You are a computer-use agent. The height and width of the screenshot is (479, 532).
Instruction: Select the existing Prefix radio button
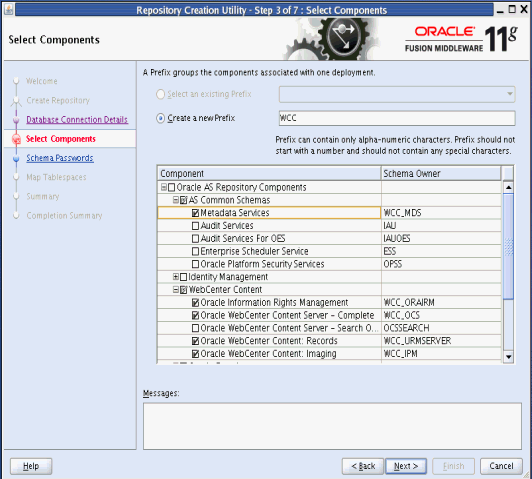tap(160, 94)
